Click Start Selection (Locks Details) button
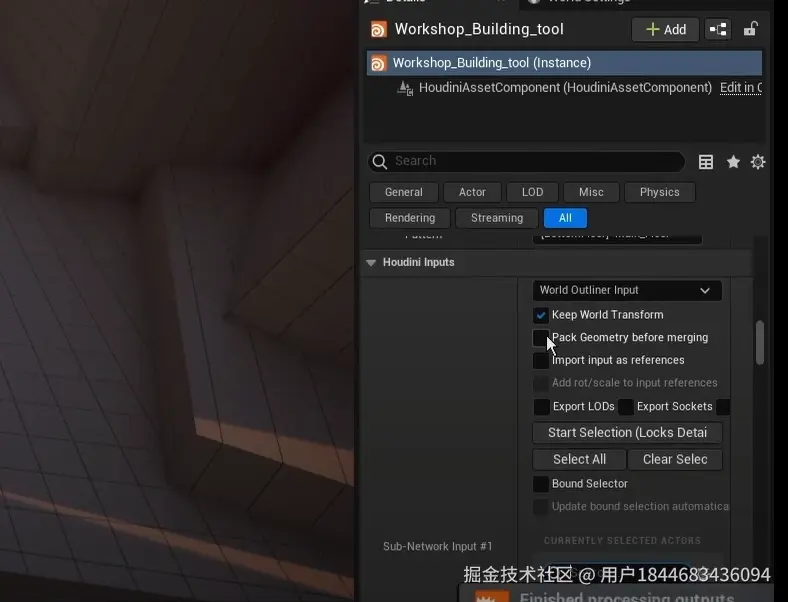This screenshot has width=788, height=602. click(627, 433)
